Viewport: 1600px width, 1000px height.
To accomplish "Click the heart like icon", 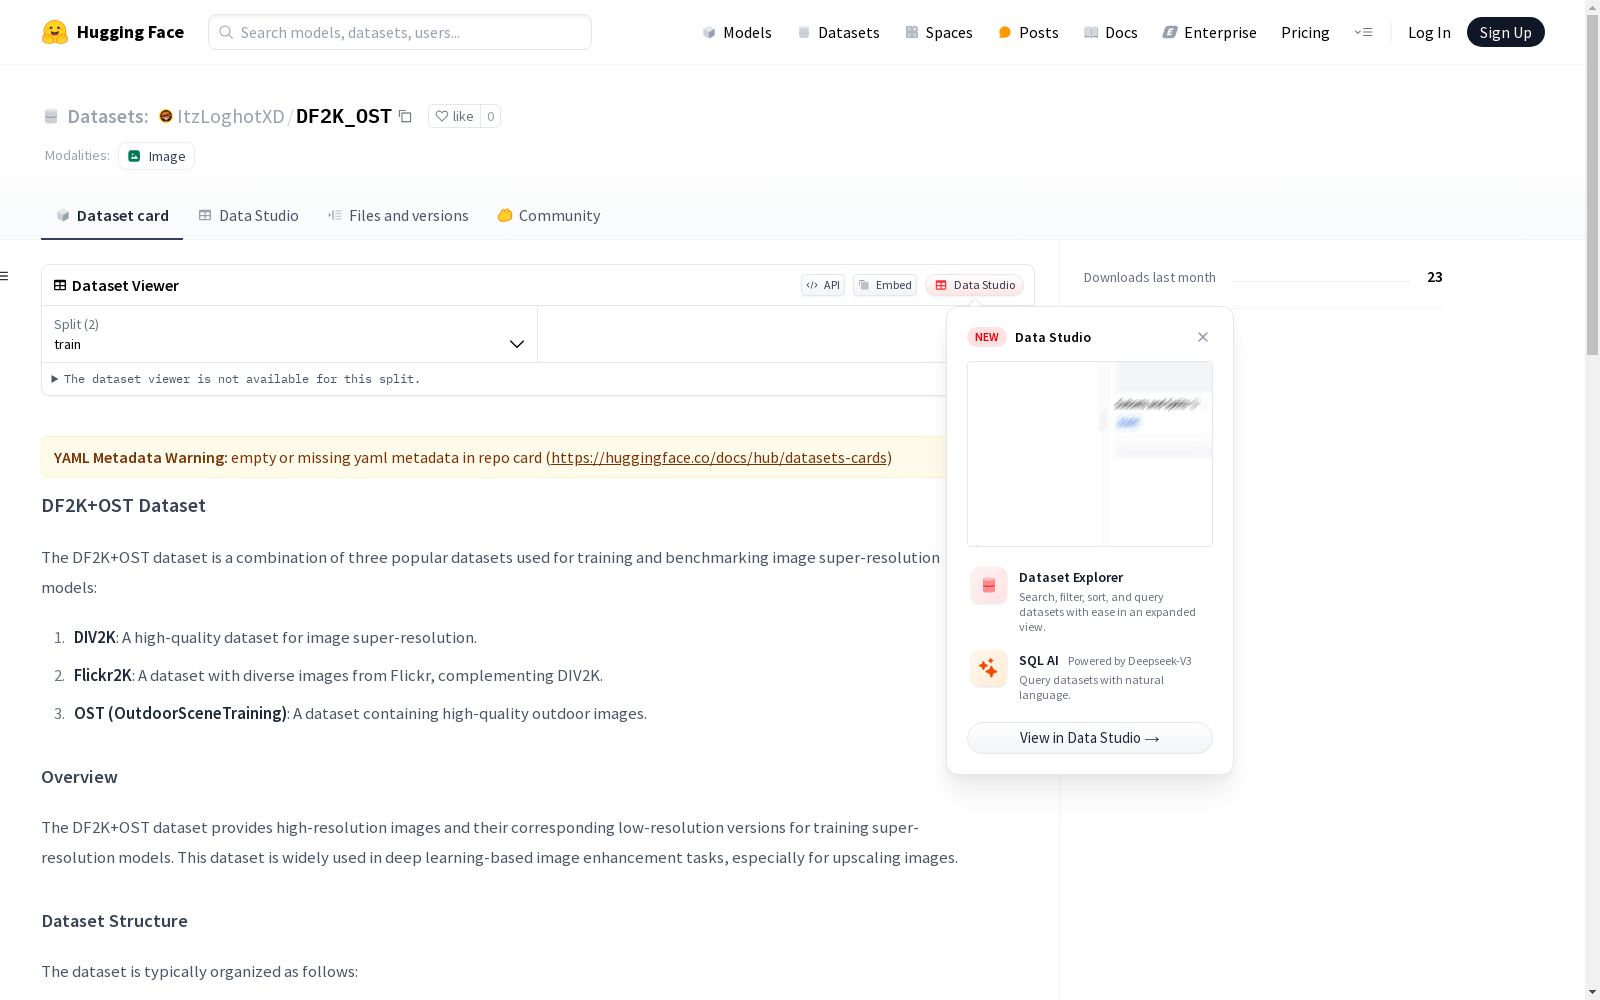I will [x=442, y=116].
